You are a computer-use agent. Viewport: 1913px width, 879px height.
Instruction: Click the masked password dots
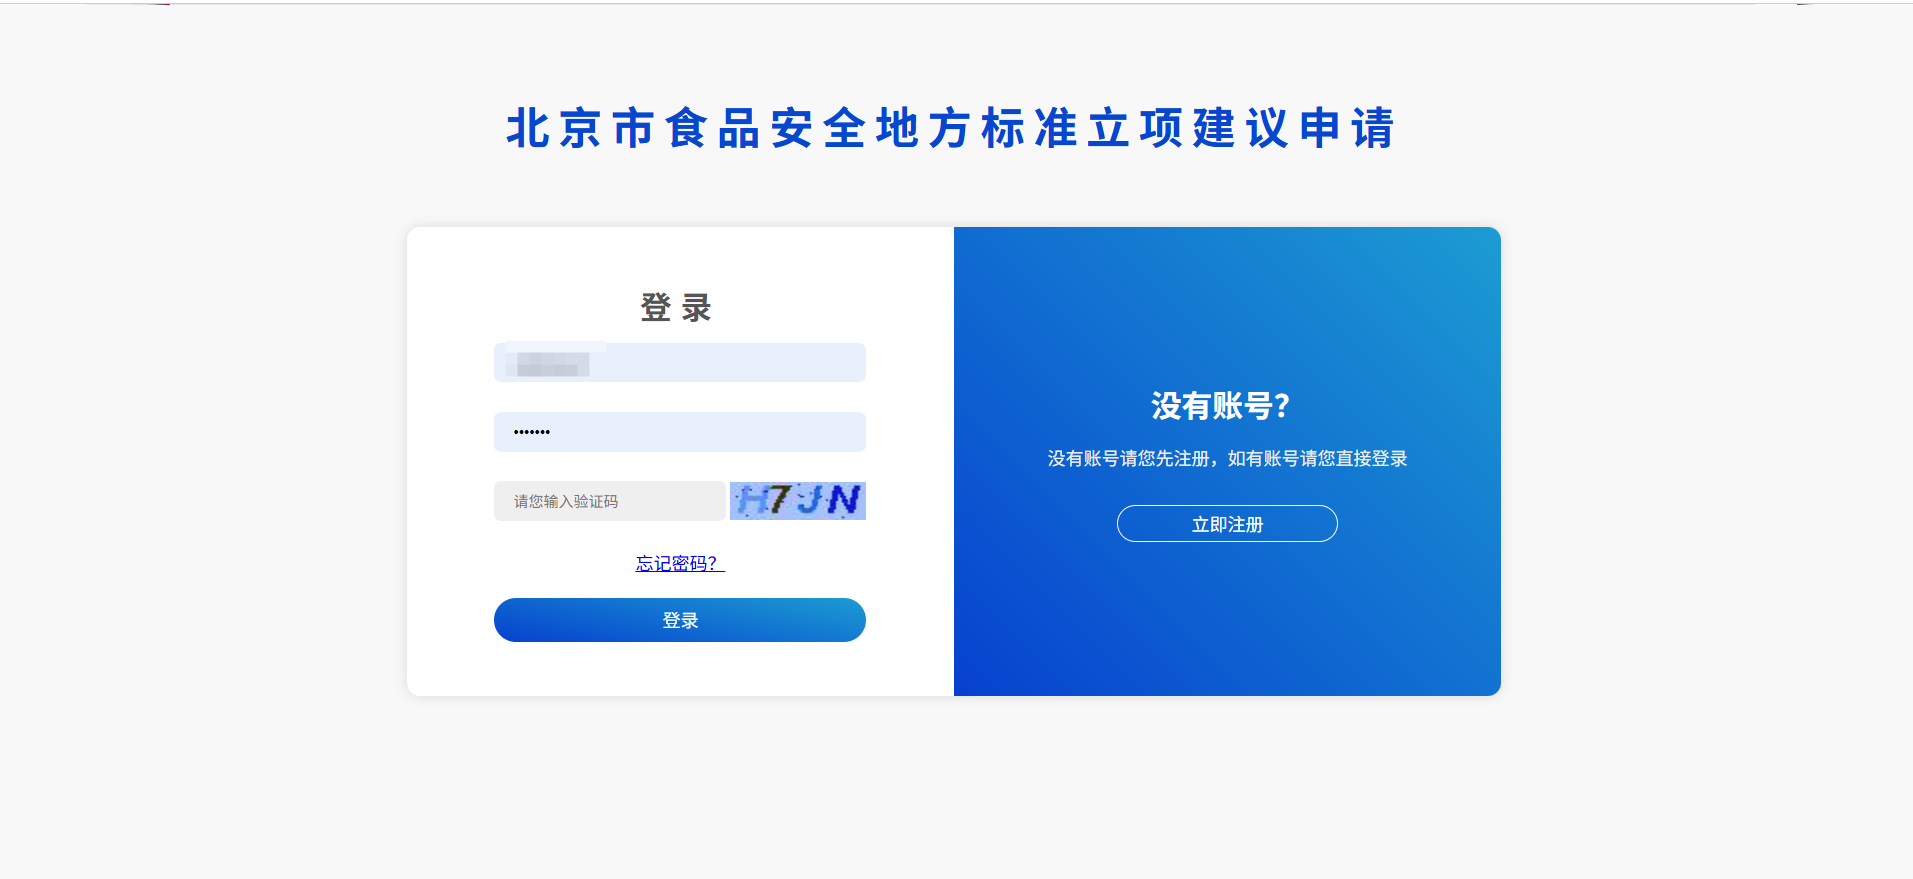532,432
